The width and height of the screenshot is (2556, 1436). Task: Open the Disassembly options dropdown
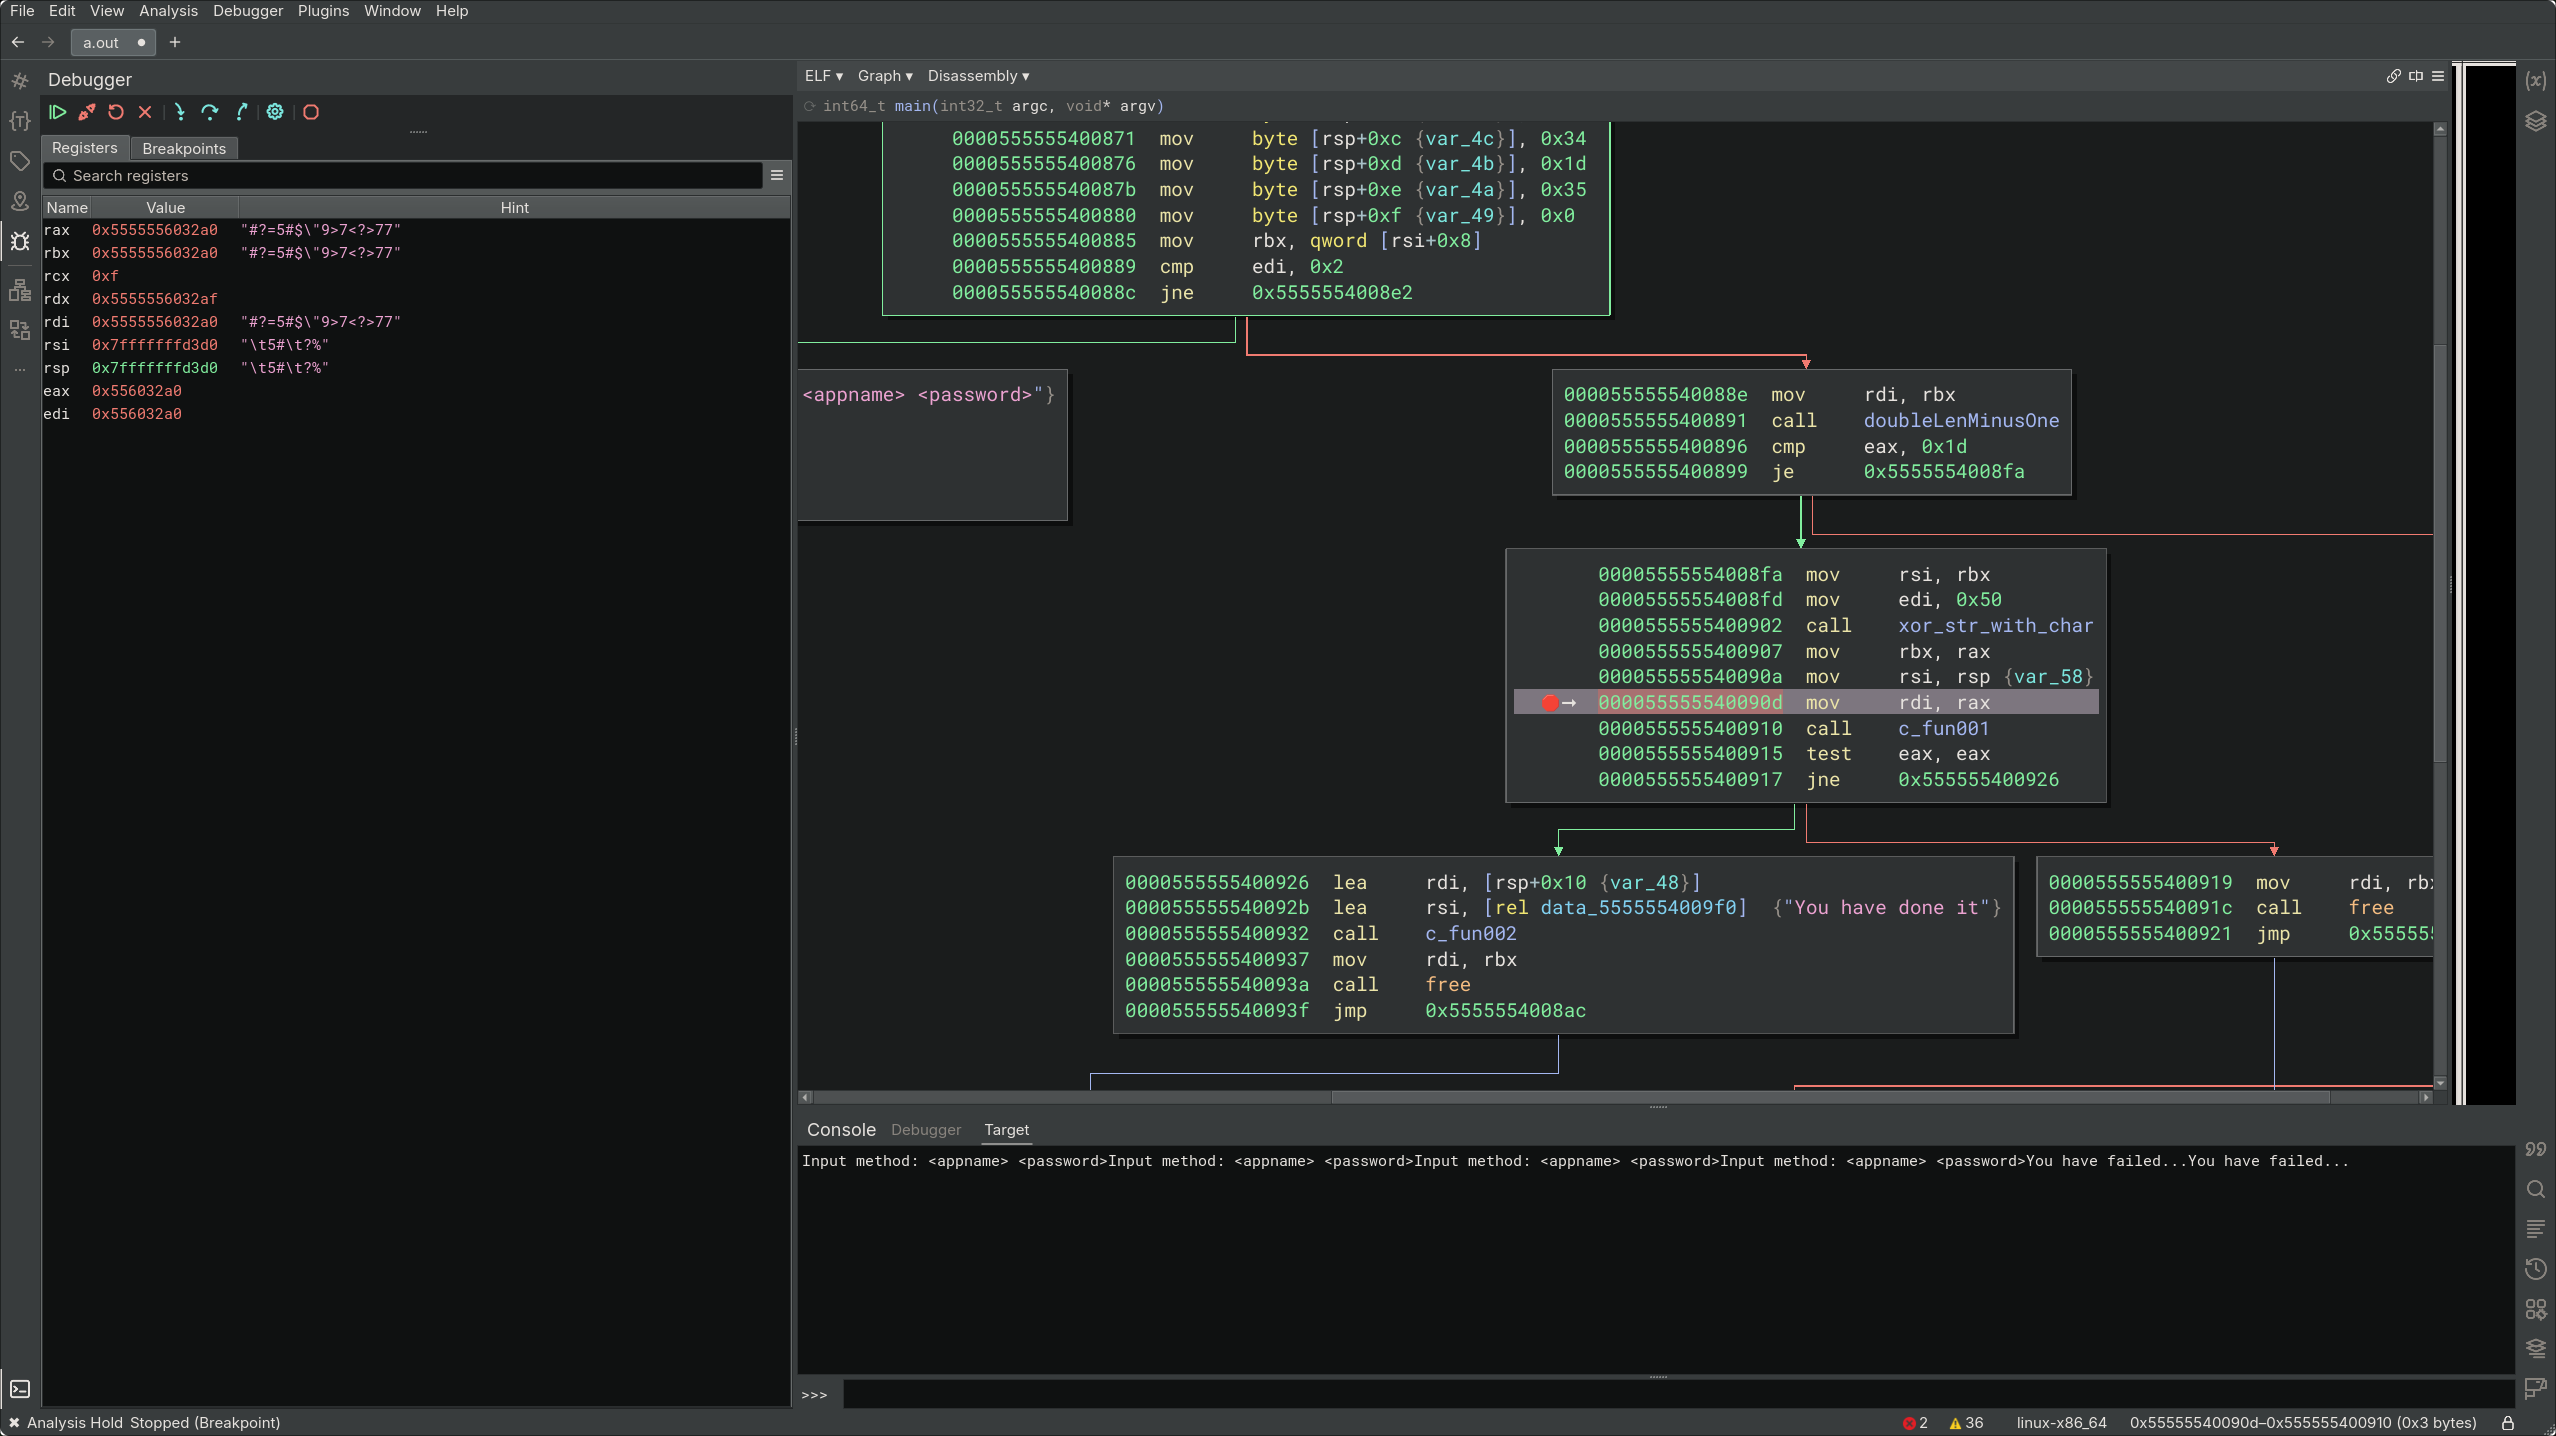(x=977, y=76)
